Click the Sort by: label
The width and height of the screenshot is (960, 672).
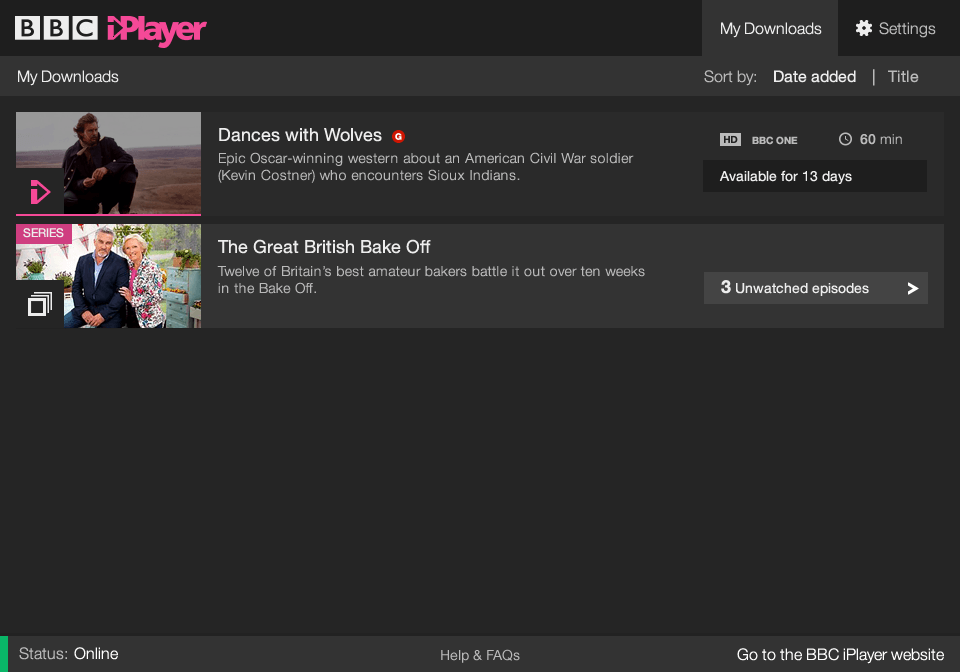730,77
